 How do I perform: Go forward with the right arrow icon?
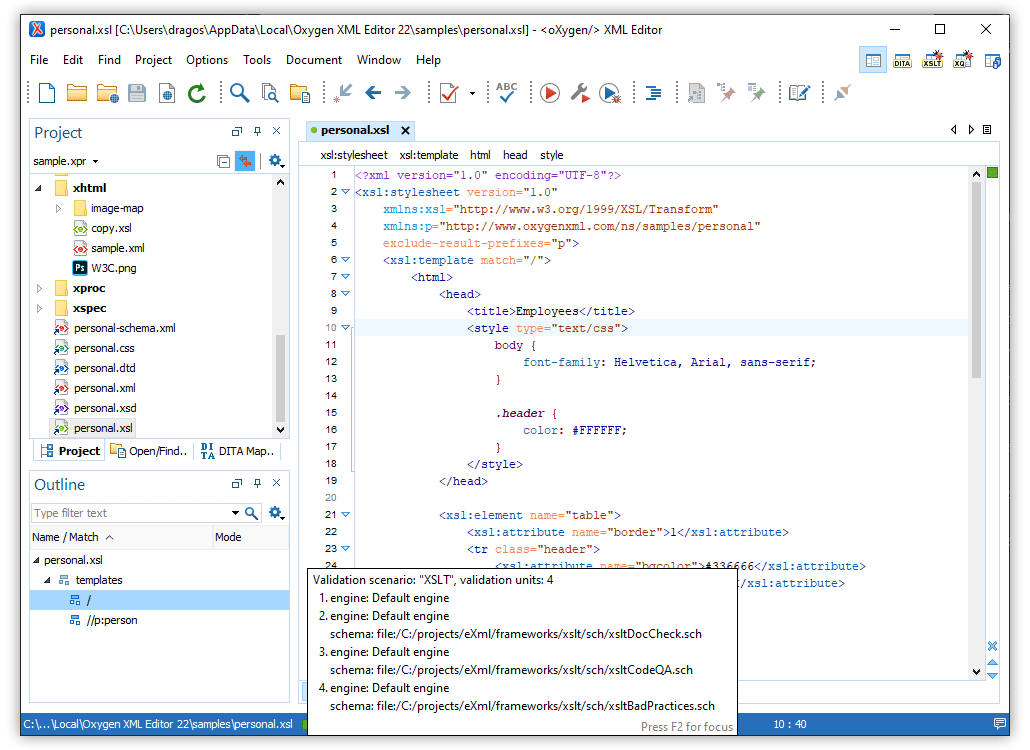[403, 93]
